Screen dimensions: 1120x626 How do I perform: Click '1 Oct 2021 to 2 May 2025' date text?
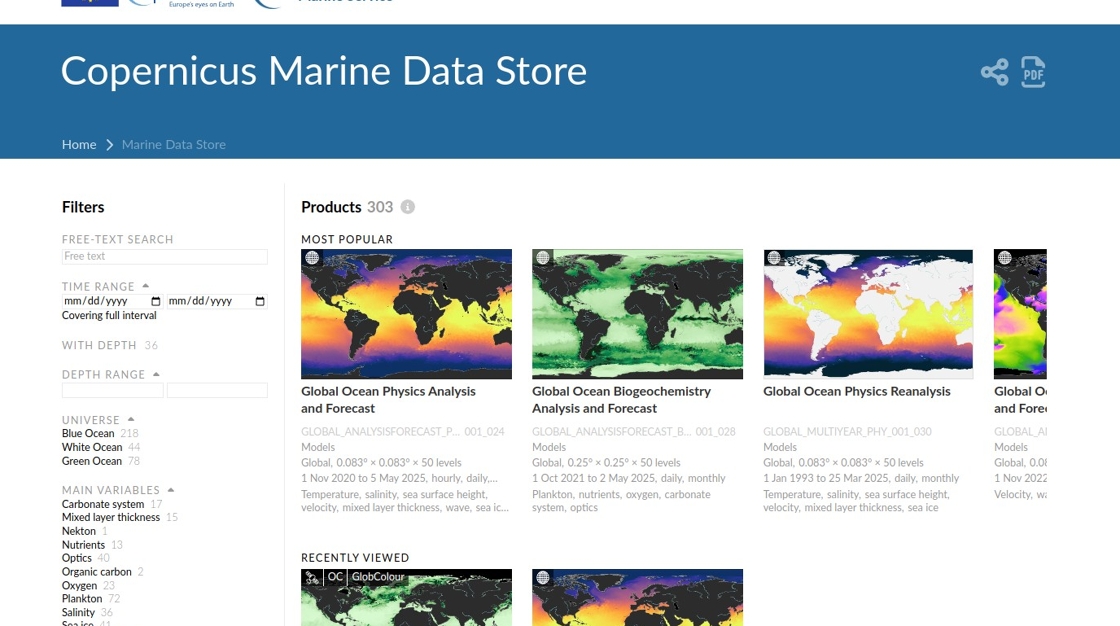click(x=594, y=478)
